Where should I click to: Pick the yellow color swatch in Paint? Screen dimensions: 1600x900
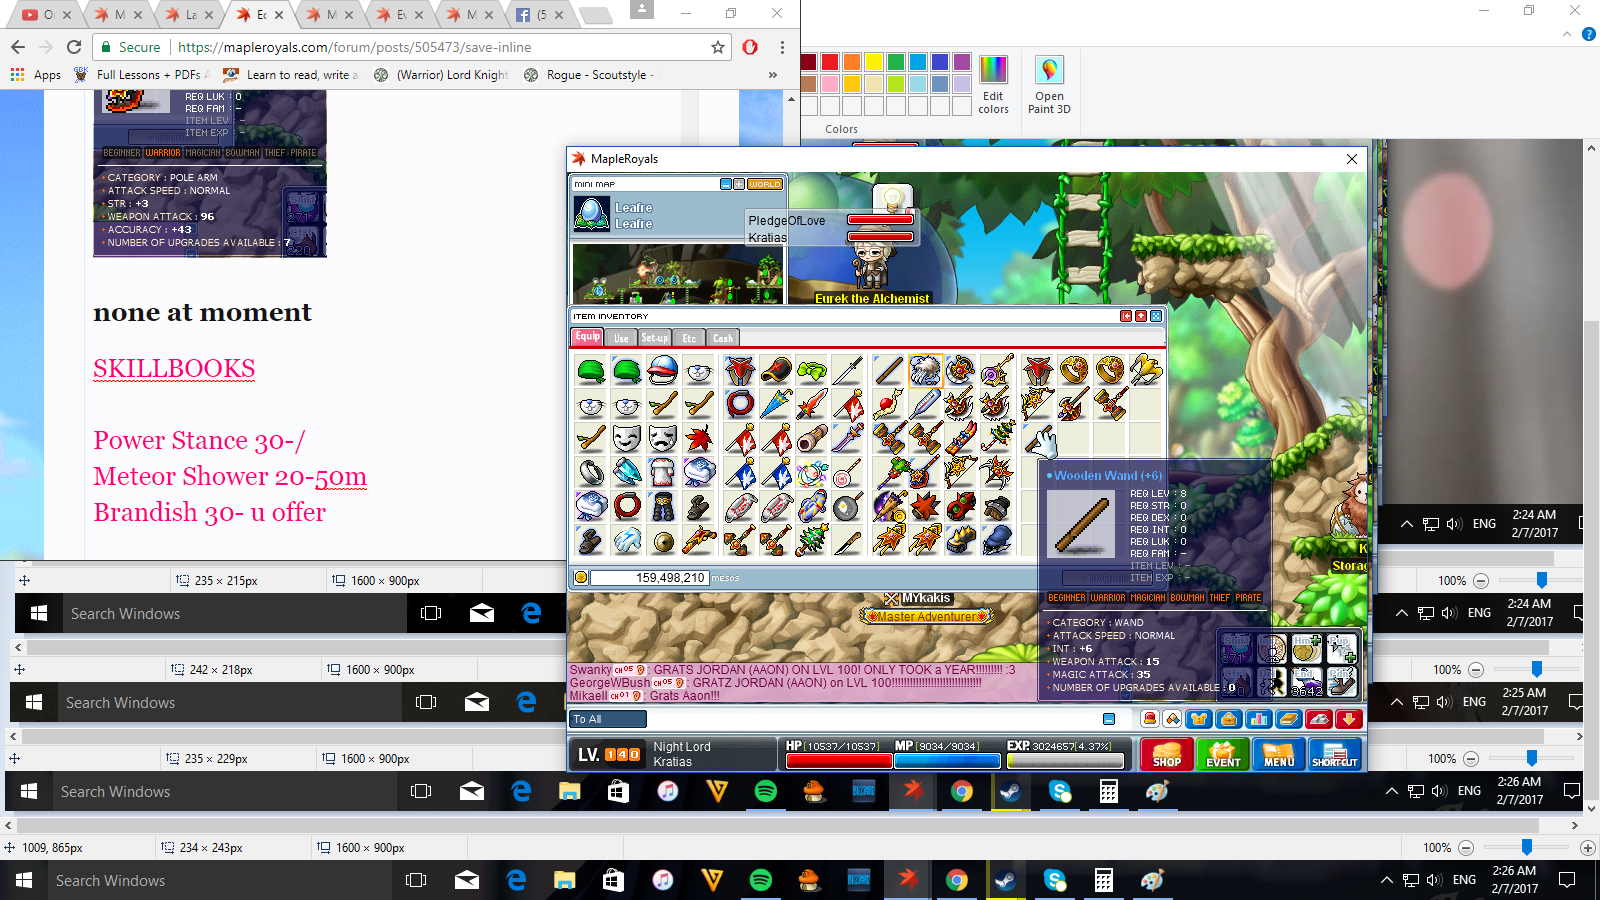pyautogui.click(x=874, y=62)
